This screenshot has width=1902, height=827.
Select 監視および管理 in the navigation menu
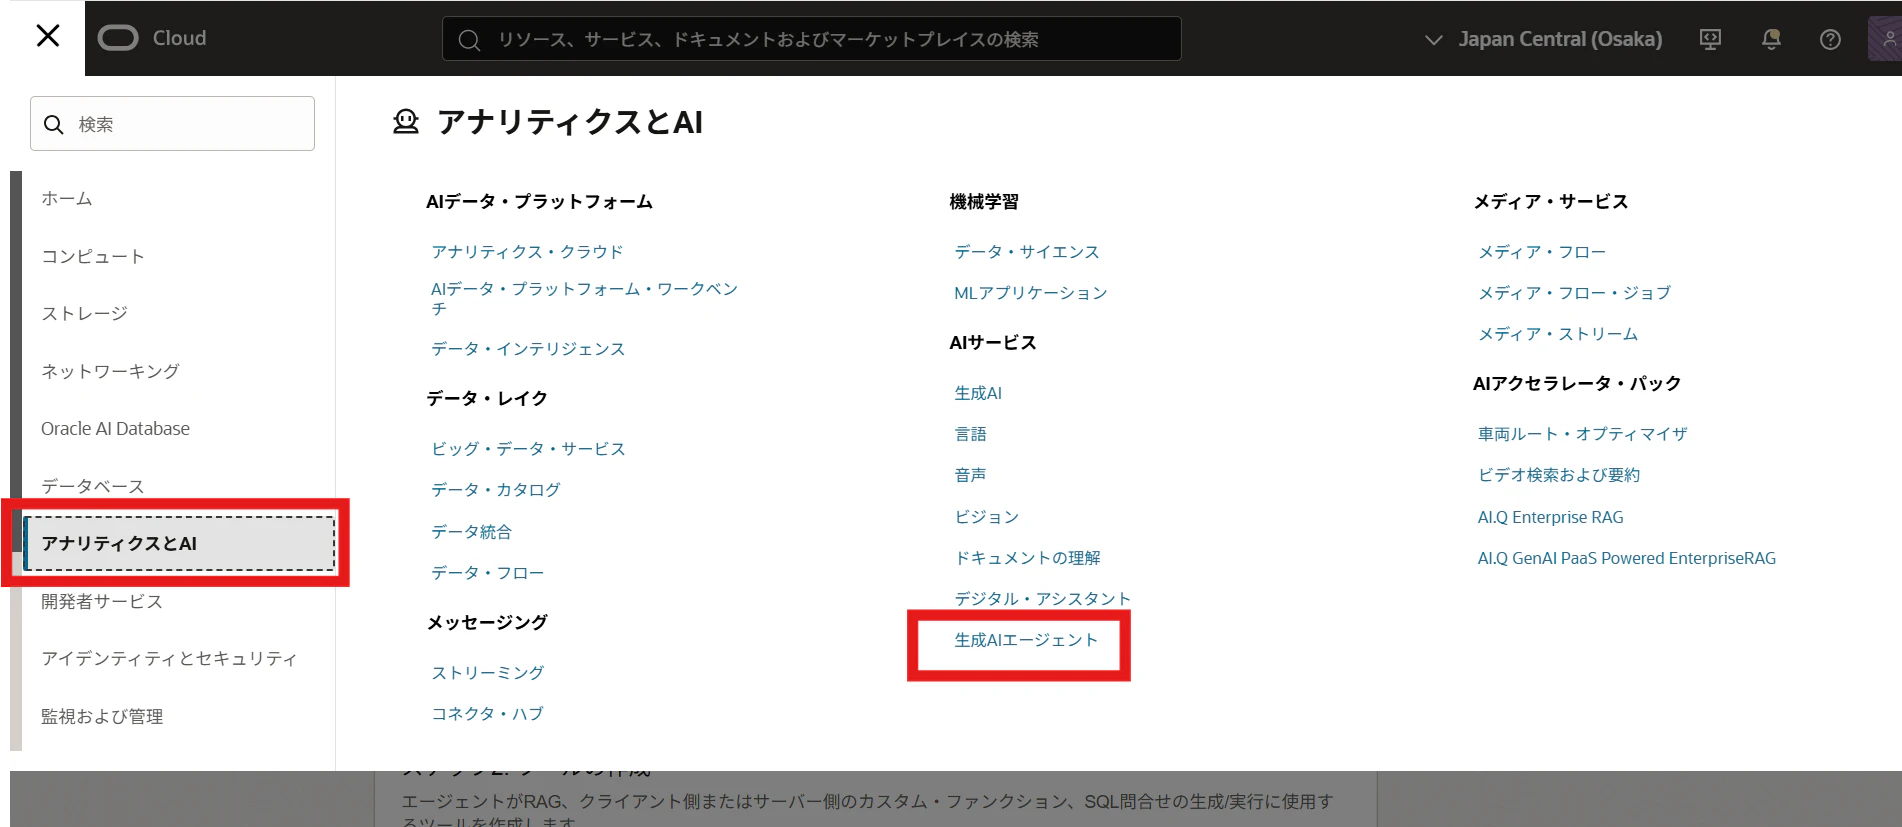pyautogui.click(x=102, y=716)
